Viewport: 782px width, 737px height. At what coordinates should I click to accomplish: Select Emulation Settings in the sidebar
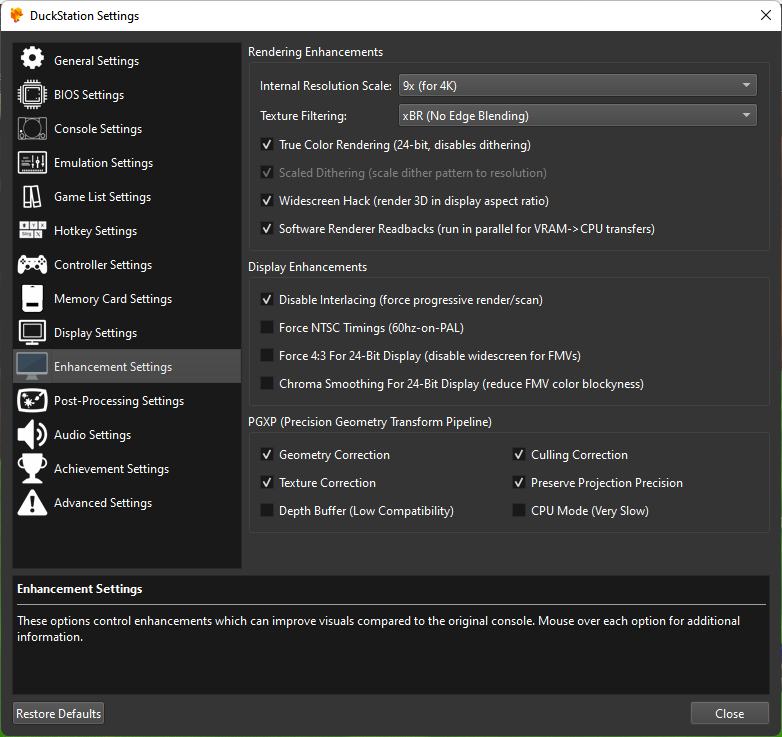coord(127,163)
